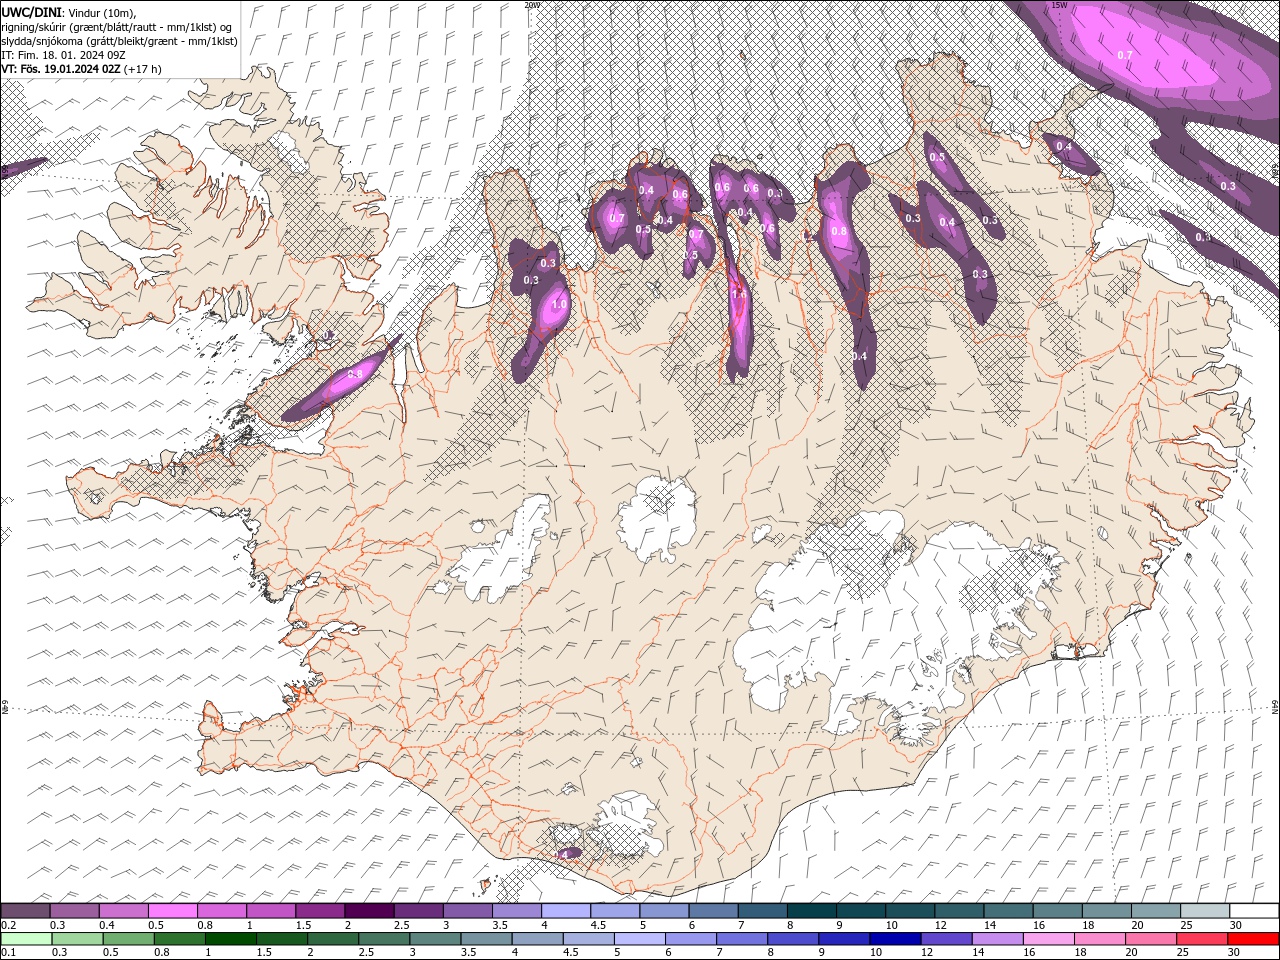Select the 1–1.5 dark green rain swatch

[x=230, y=938]
